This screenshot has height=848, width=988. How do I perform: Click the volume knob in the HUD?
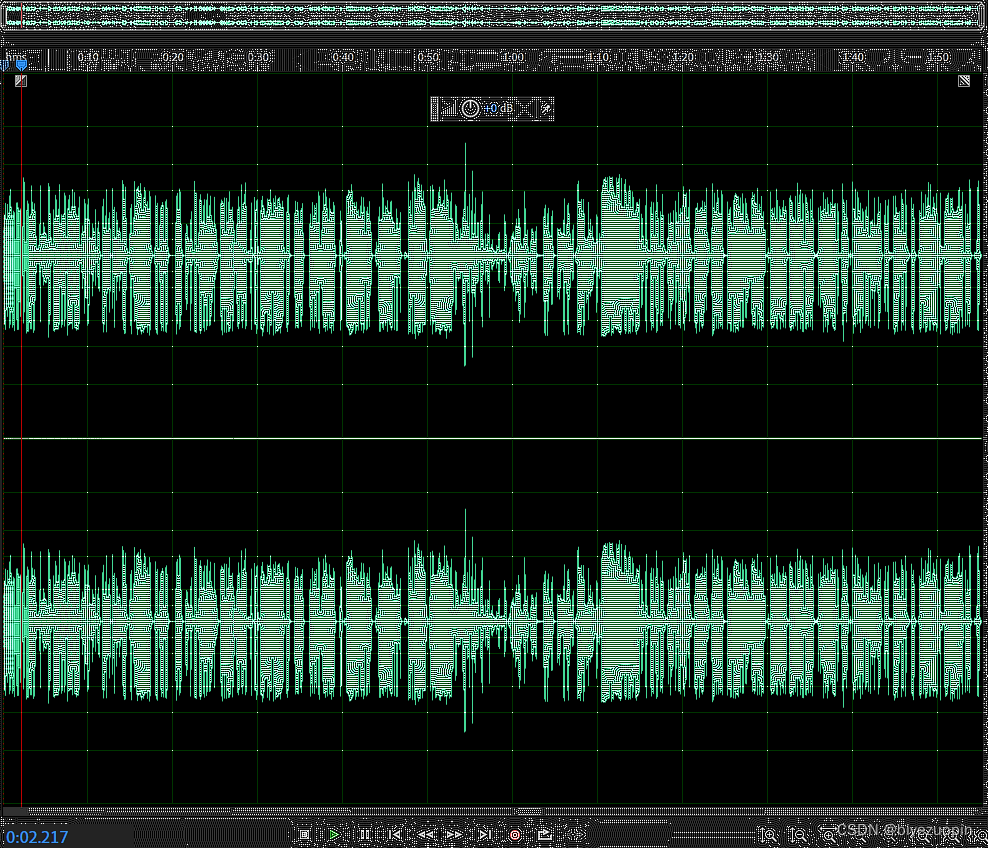(469, 108)
